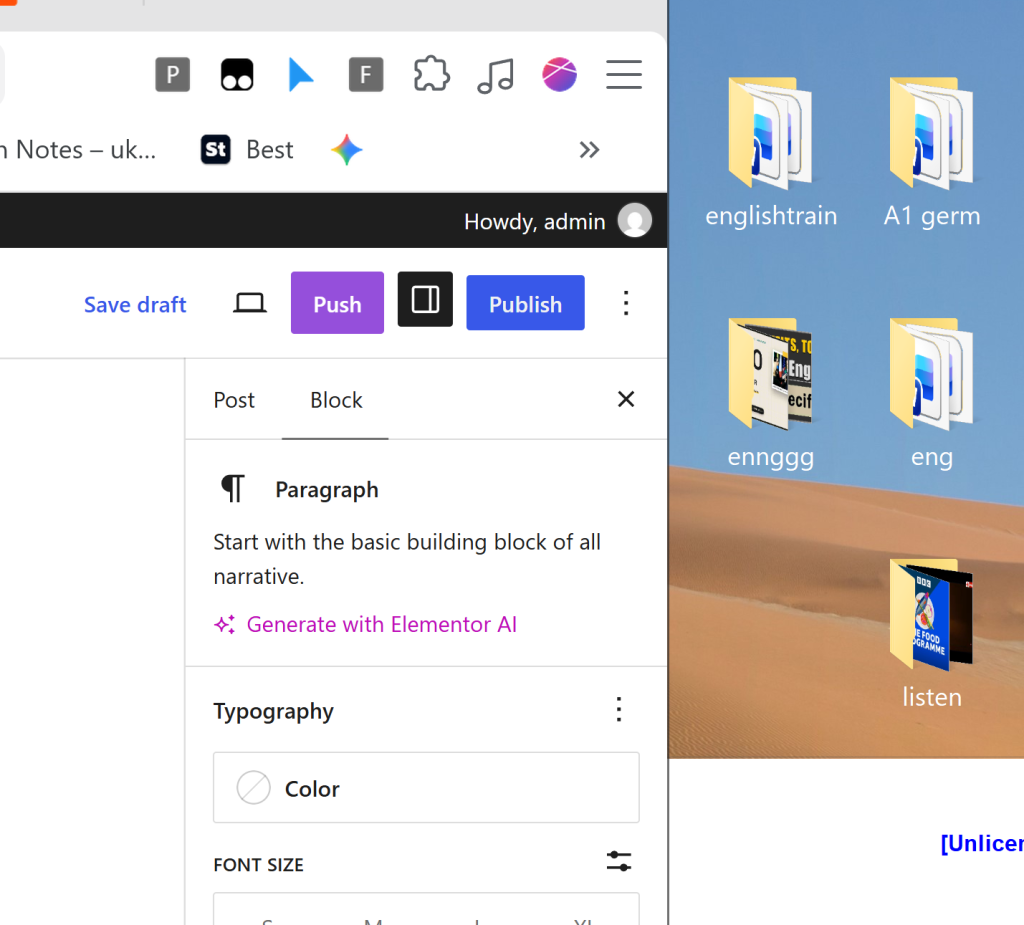Open the text Color picker
The height and width of the screenshot is (925, 1024).
pyautogui.click(x=426, y=788)
